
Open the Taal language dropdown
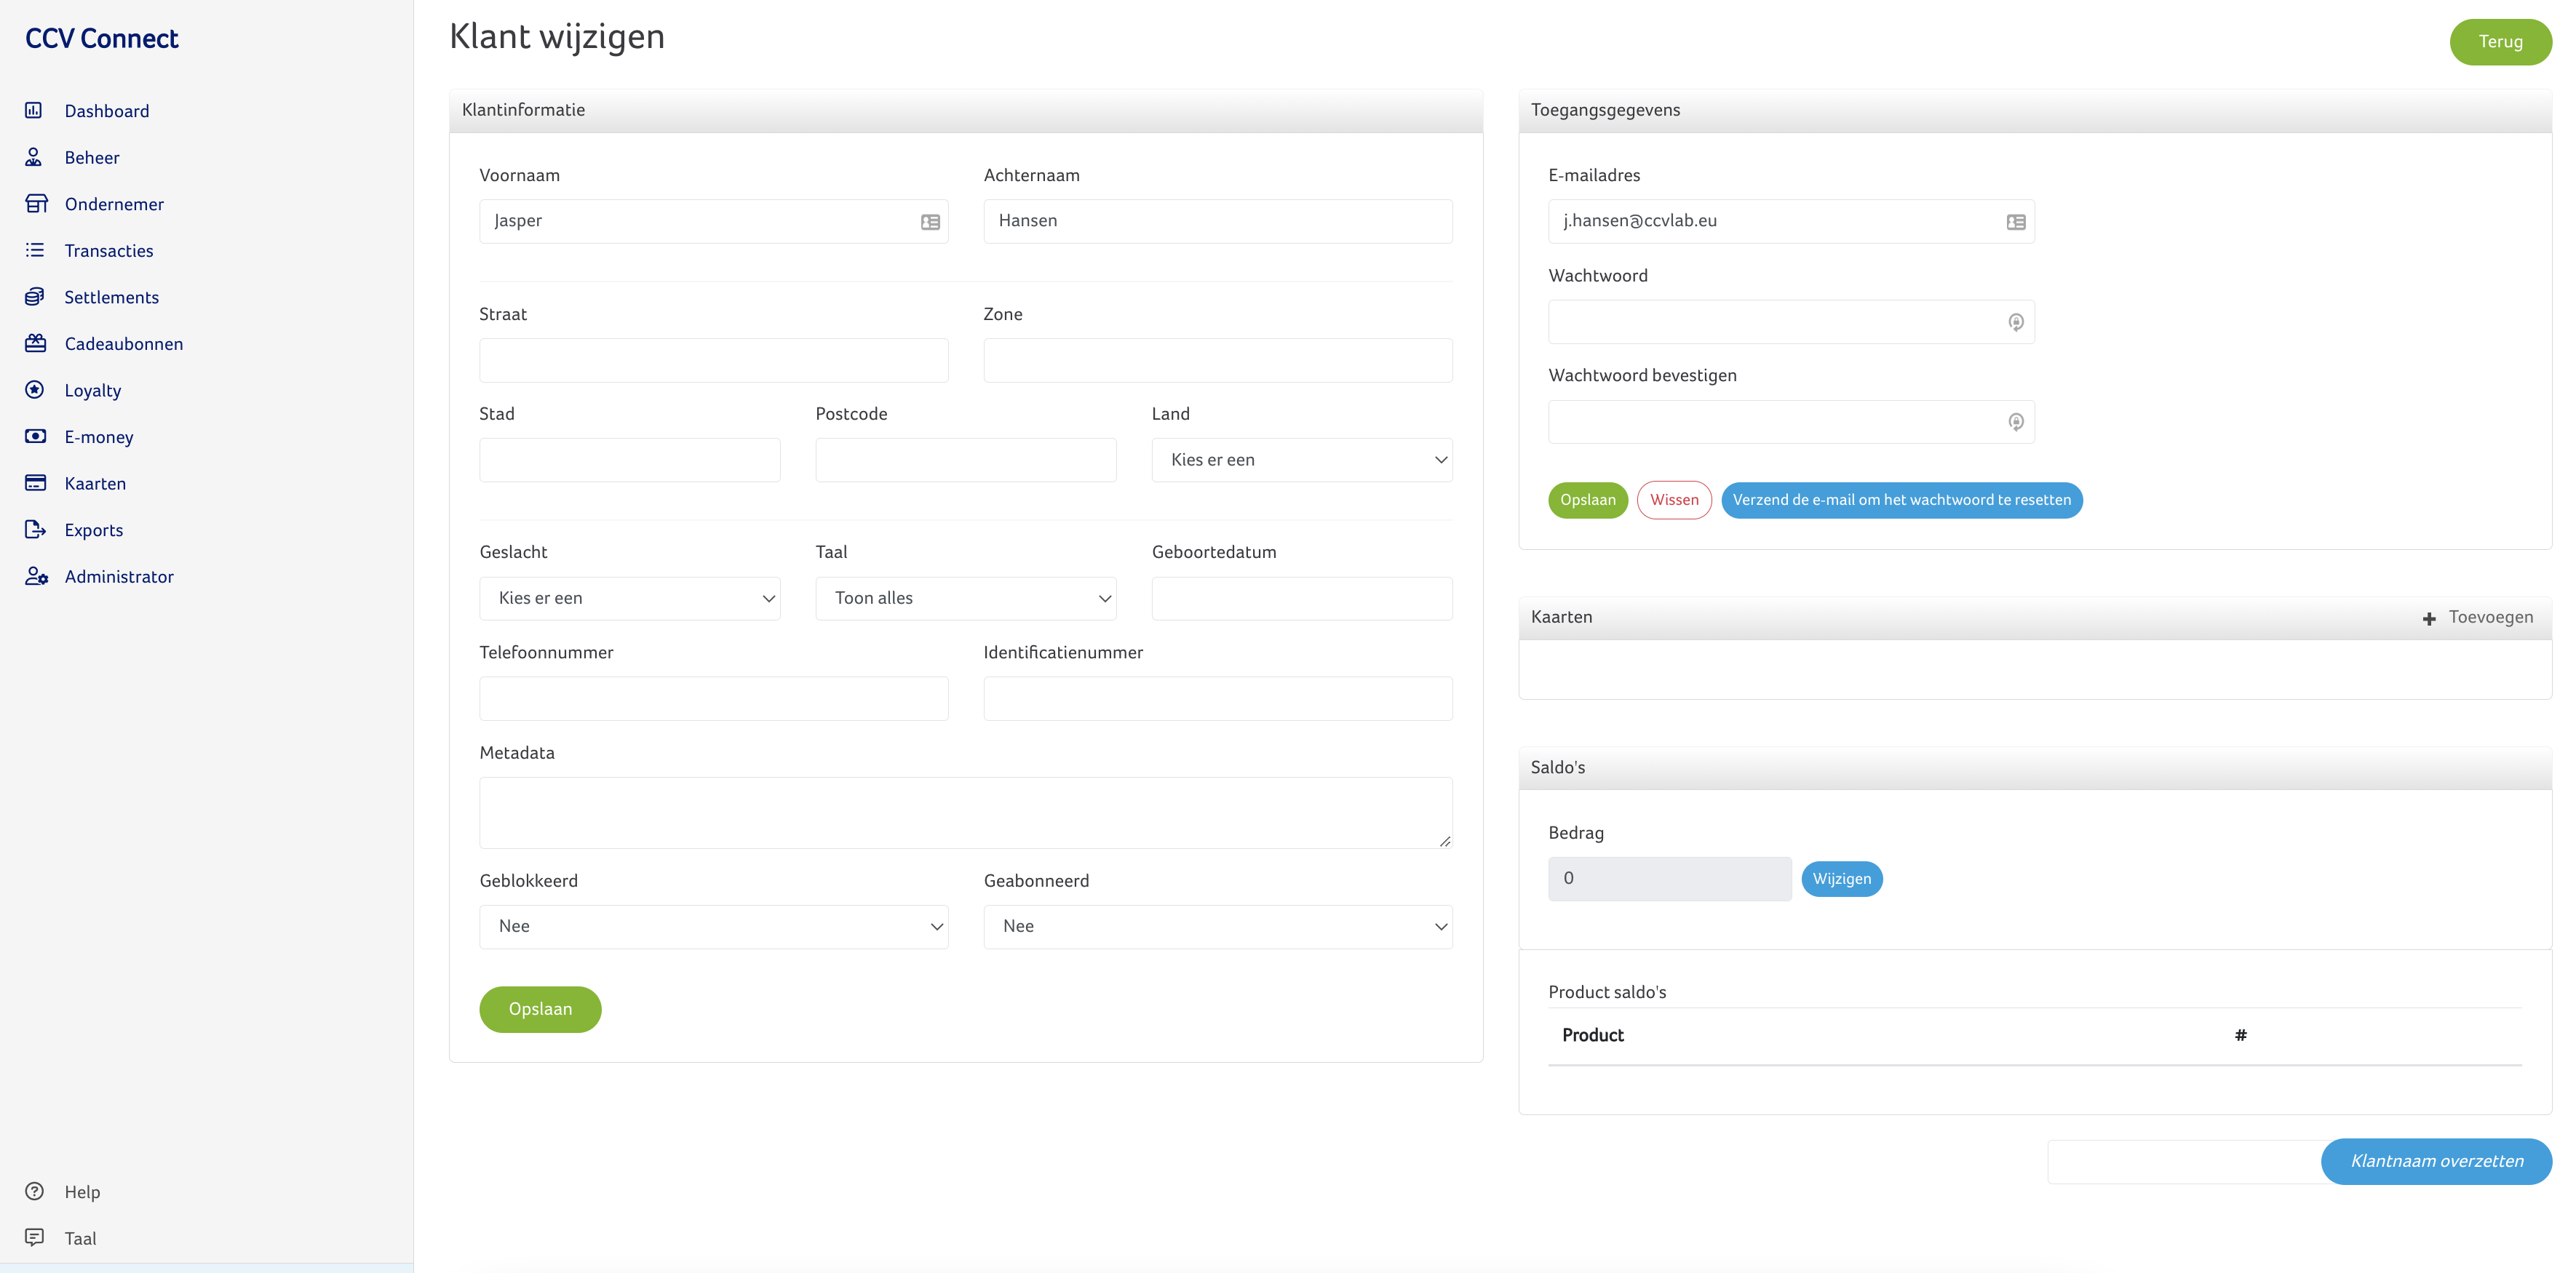click(965, 598)
